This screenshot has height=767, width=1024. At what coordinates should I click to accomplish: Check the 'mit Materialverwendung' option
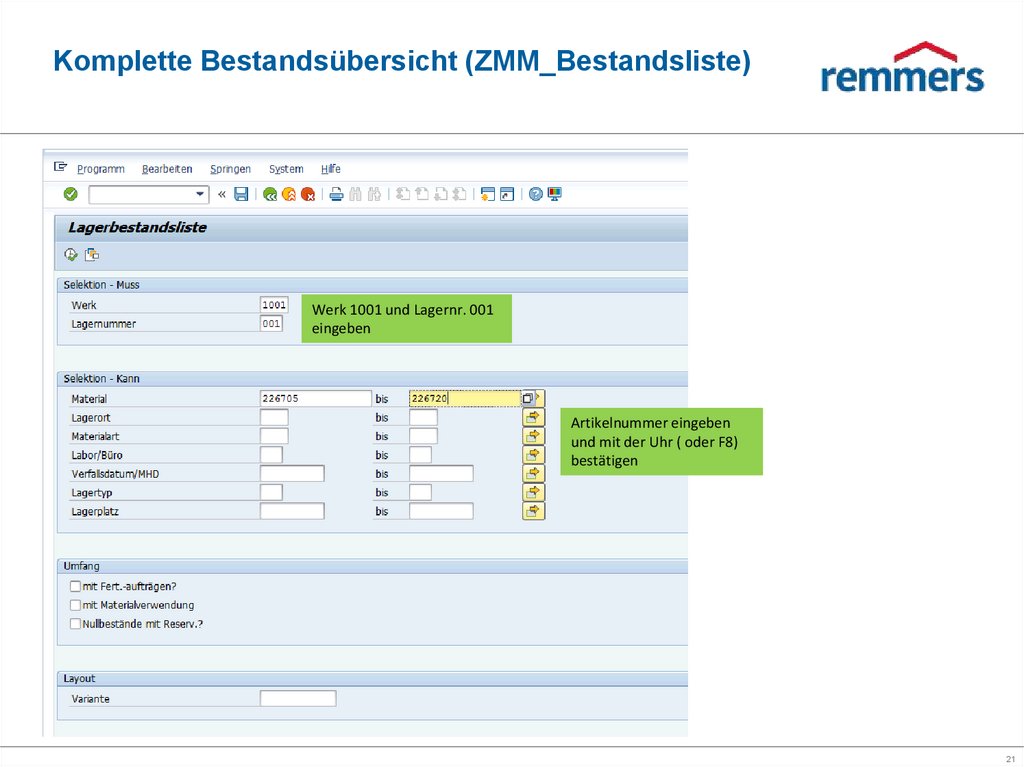tap(75, 605)
